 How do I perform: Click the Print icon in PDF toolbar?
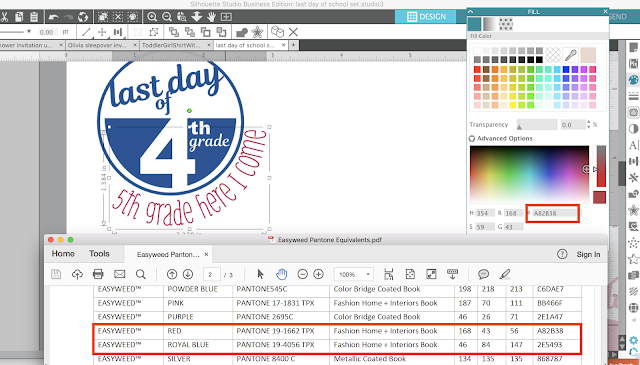click(x=98, y=274)
